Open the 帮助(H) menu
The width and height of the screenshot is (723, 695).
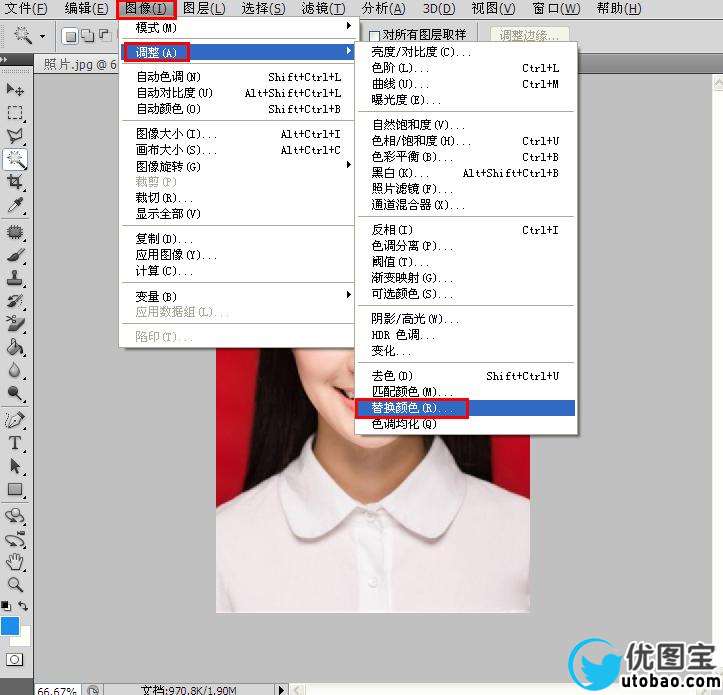pos(619,8)
